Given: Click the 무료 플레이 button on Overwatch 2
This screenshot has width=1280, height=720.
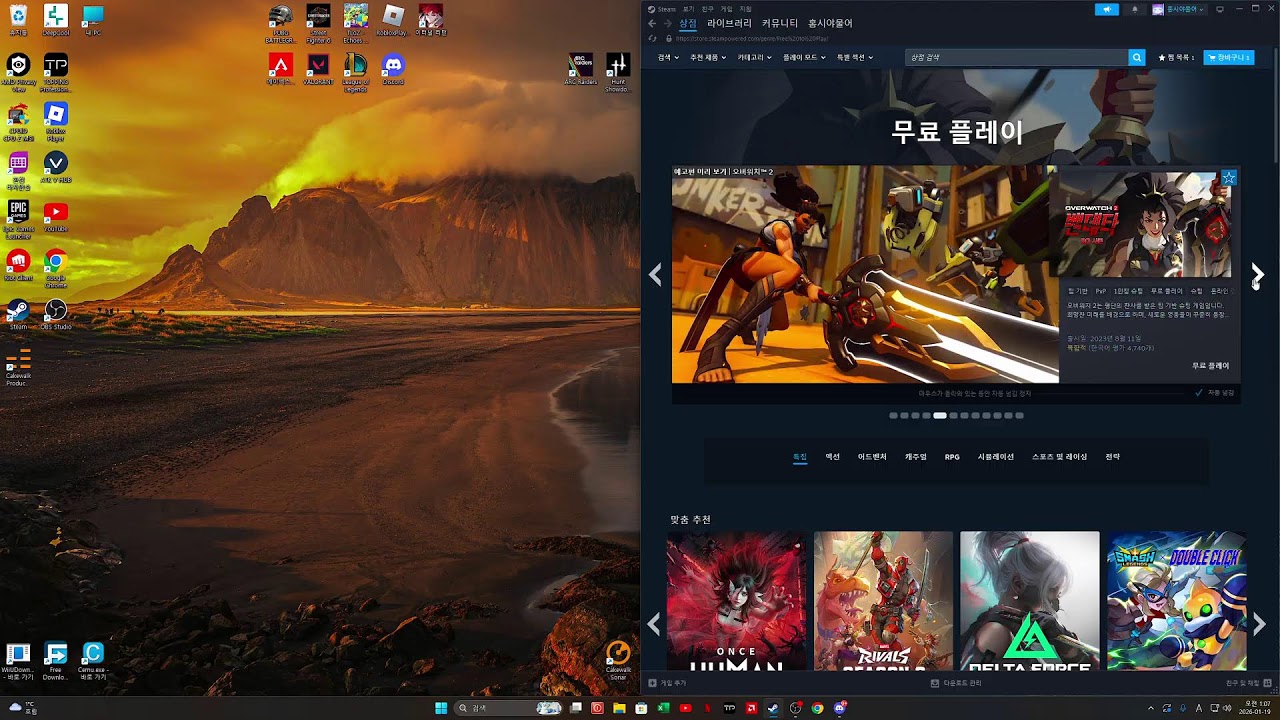Looking at the screenshot, I should tap(1210, 366).
